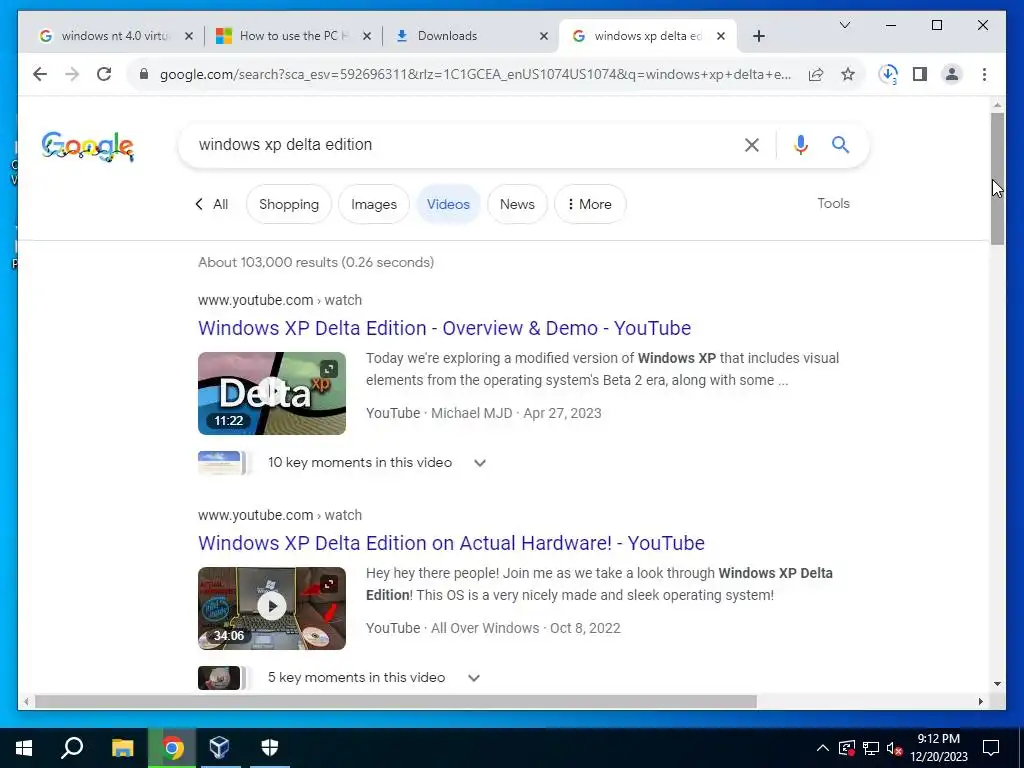Open 'Windows XP Delta Edition on Actual Hardware!' result

pos(451,543)
